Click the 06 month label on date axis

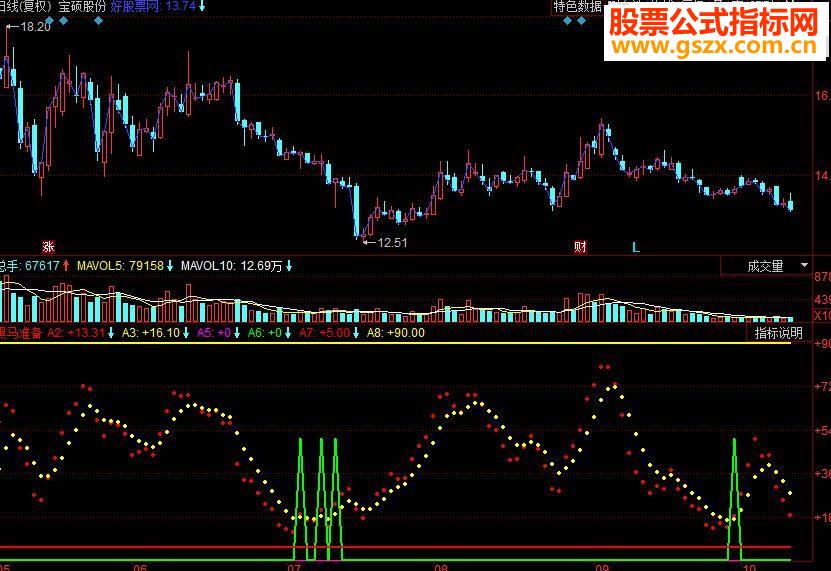pyautogui.click(x=140, y=567)
